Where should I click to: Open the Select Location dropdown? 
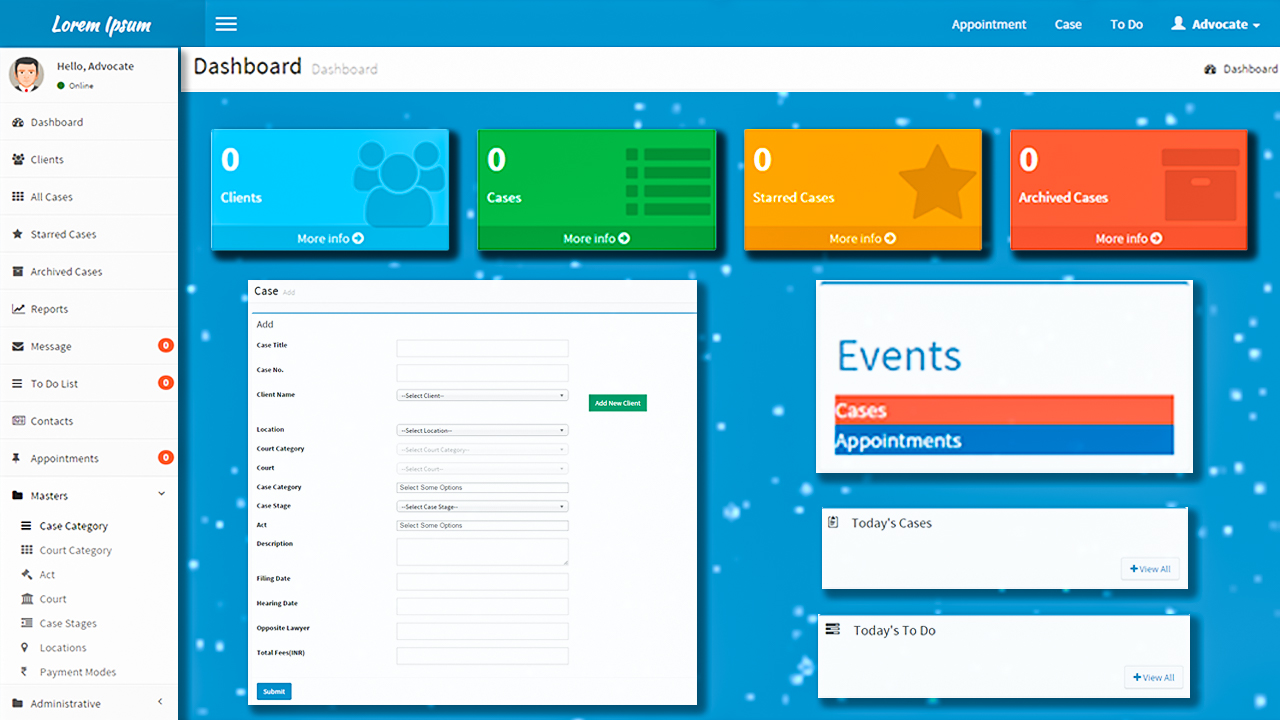pyautogui.click(x=482, y=430)
